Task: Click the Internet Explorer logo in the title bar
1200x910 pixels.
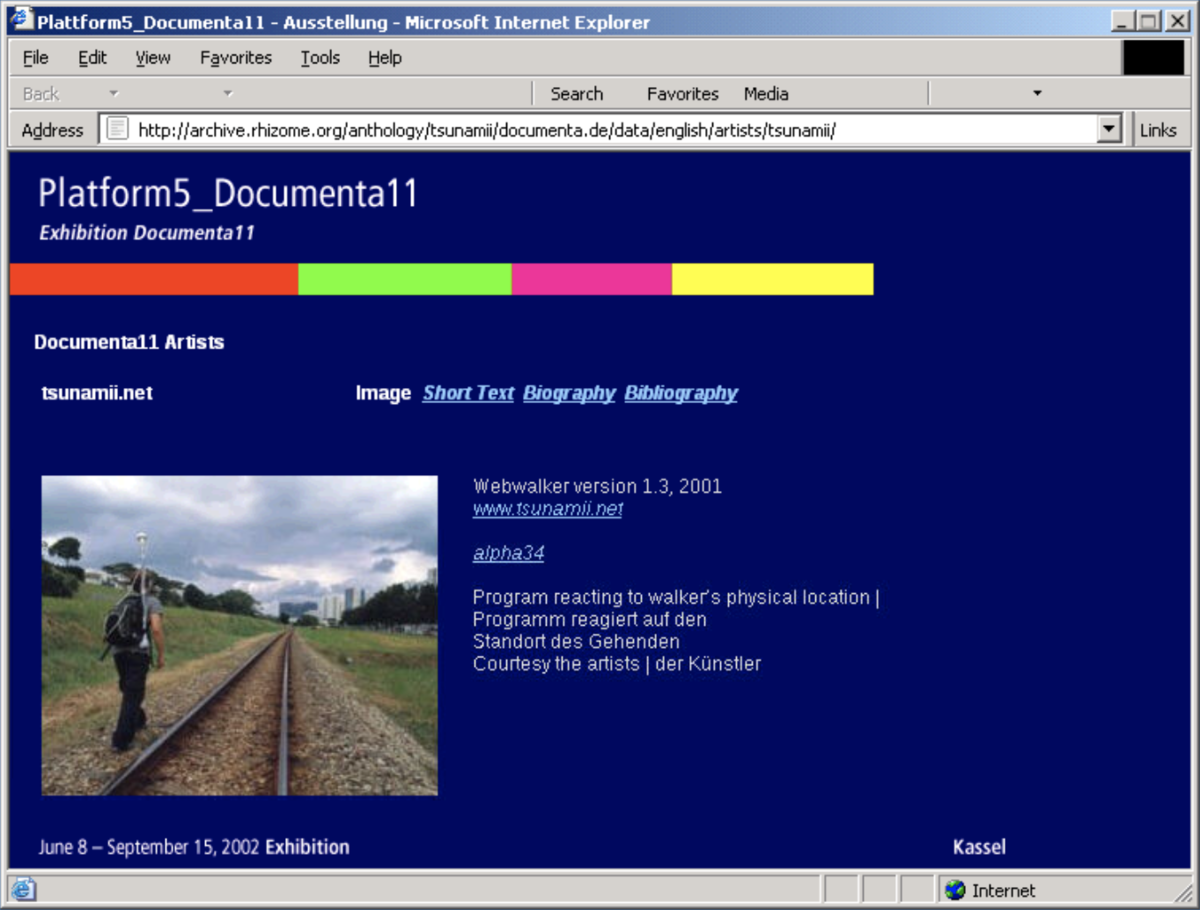Action: 18,20
